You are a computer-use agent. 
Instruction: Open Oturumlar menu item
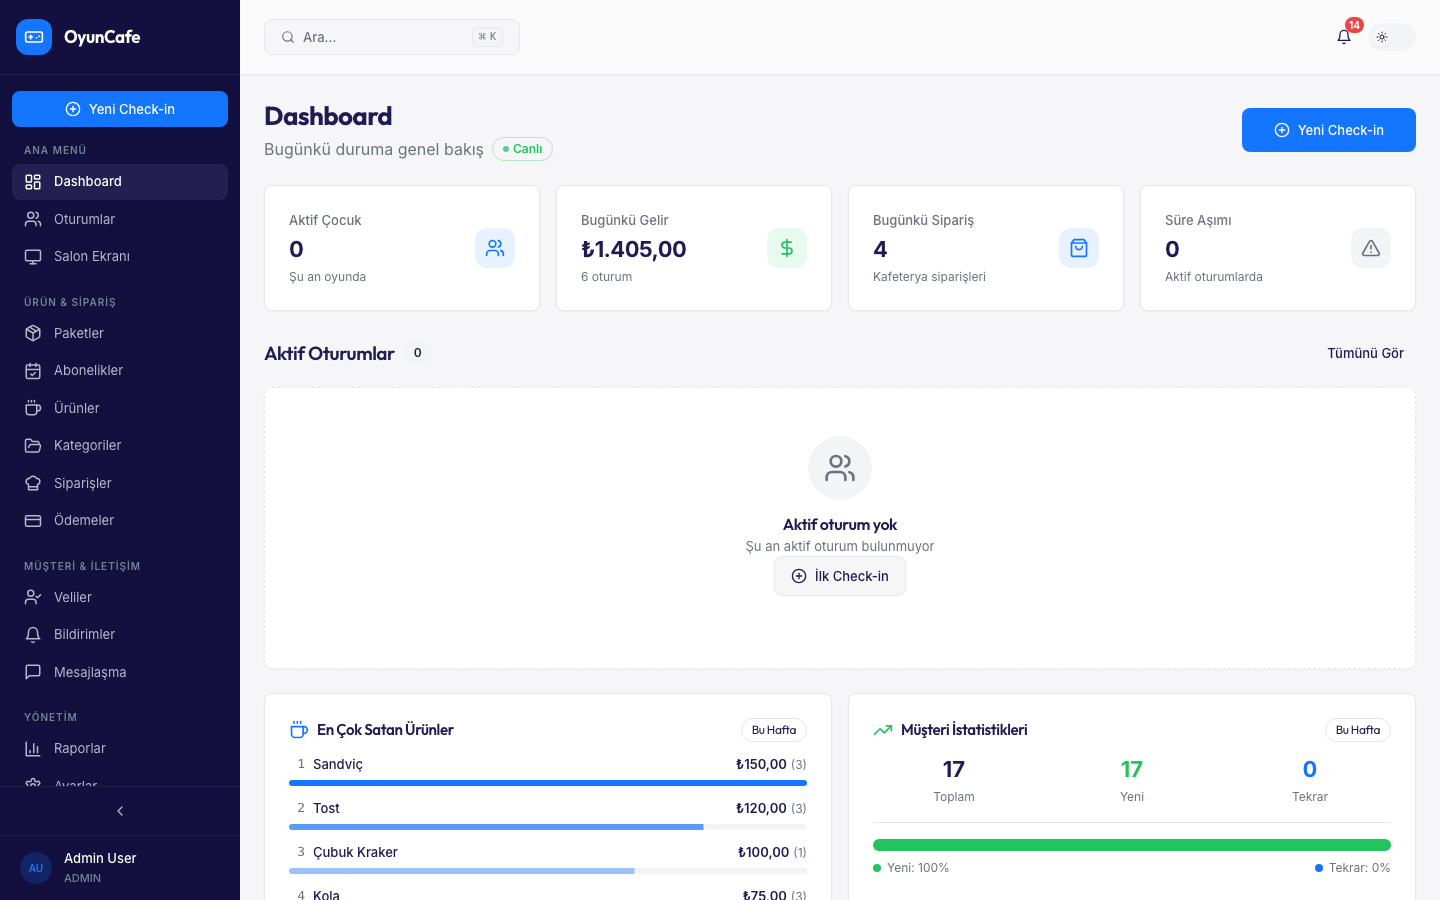(120, 219)
